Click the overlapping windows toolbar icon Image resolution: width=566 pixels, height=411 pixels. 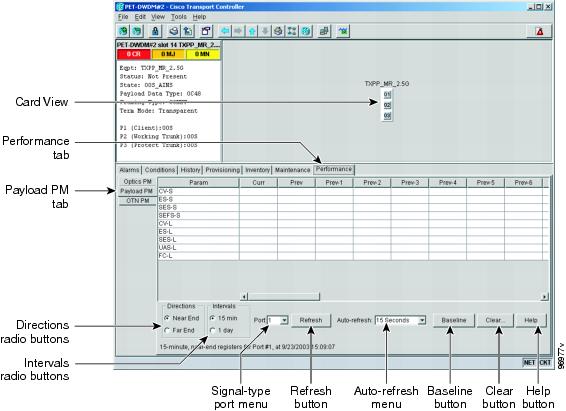tap(324, 31)
